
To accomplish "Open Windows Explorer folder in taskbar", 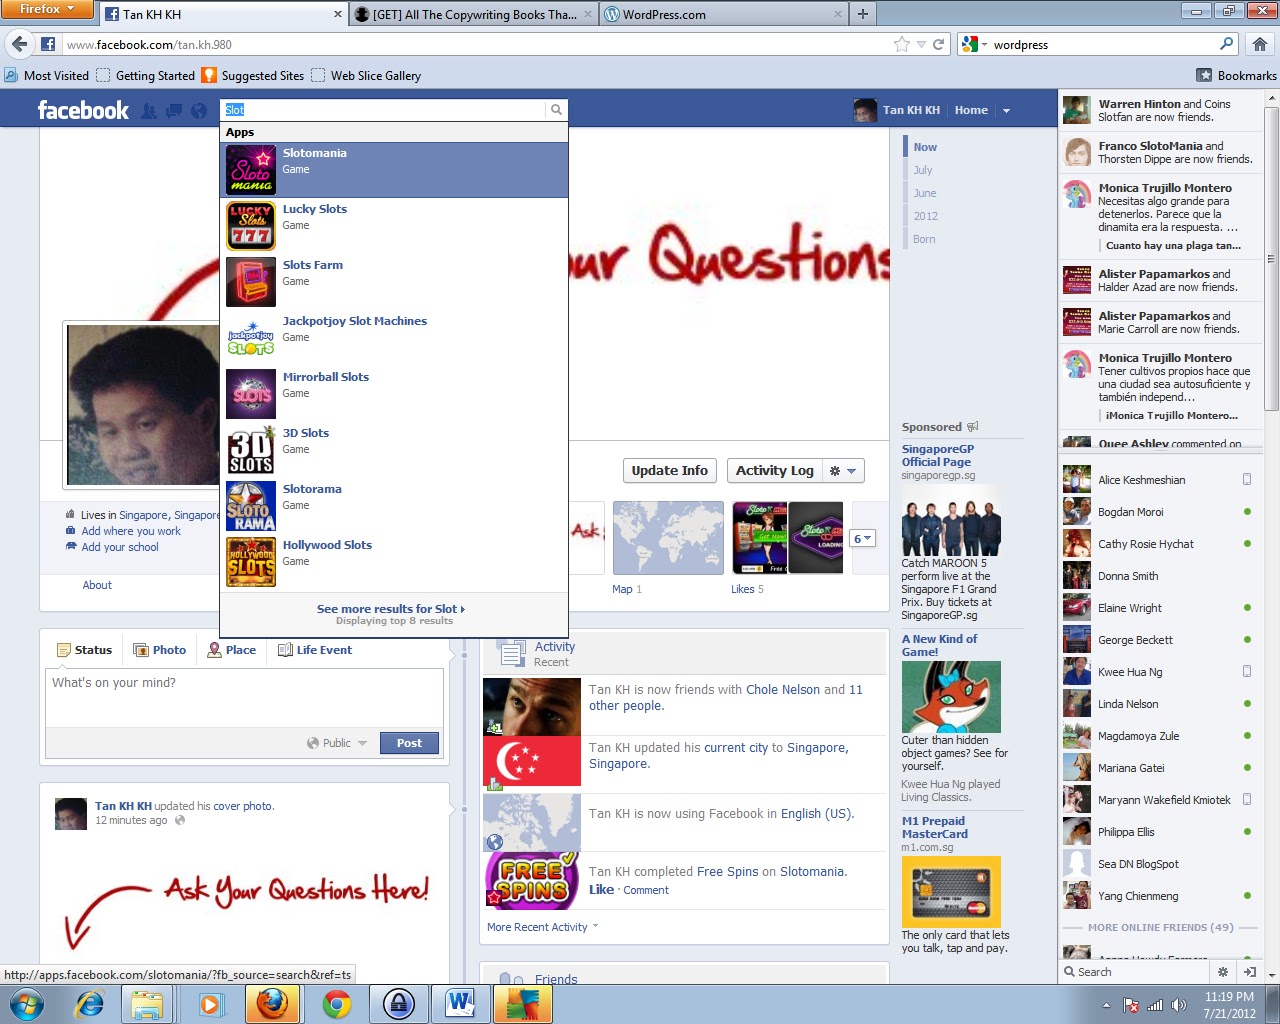I will 147,1004.
